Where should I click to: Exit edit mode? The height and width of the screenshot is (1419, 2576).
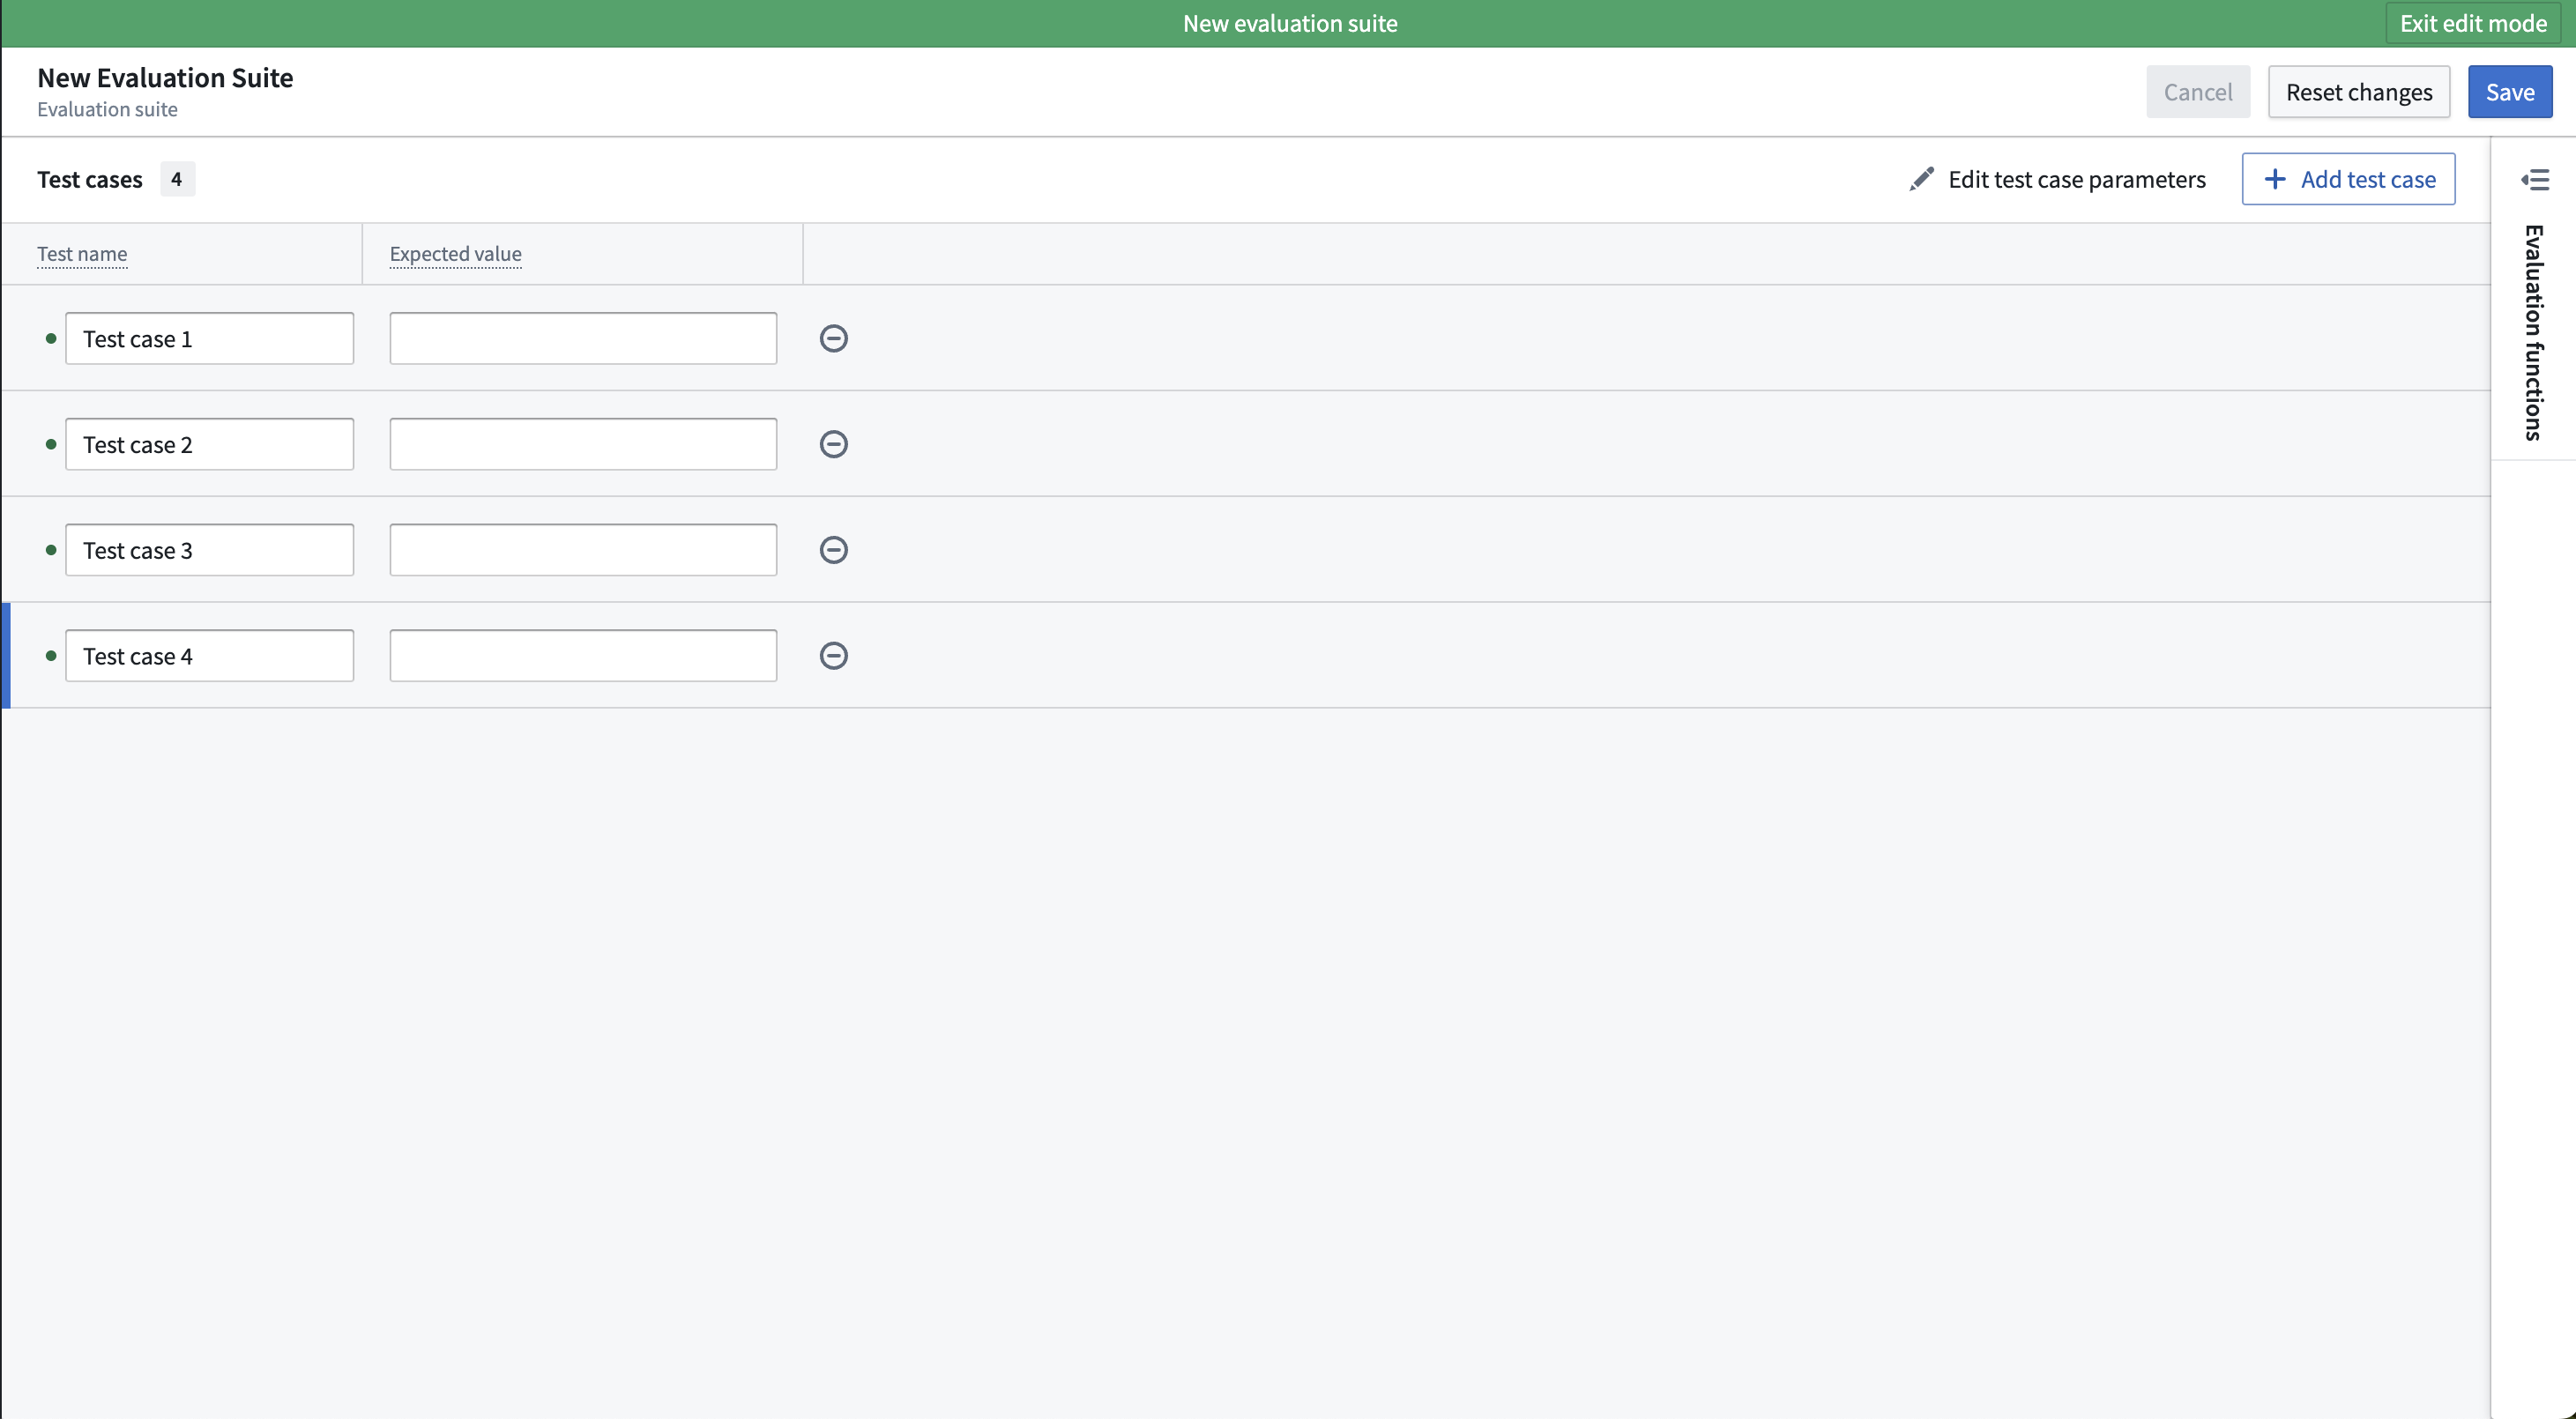point(2472,23)
